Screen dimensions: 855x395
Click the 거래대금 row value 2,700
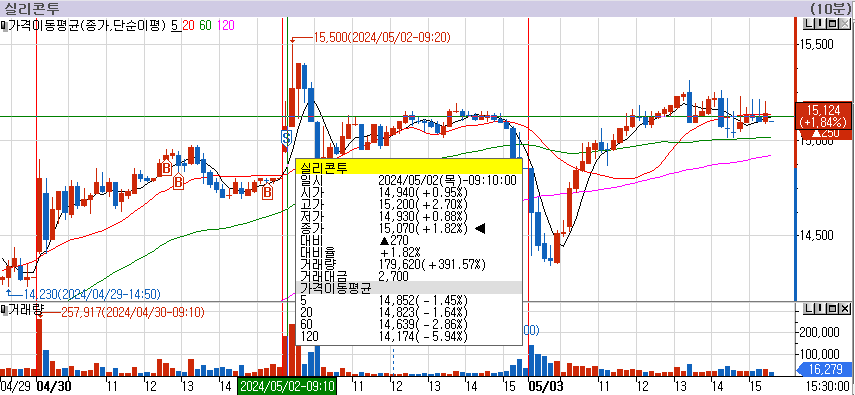point(393,276)
